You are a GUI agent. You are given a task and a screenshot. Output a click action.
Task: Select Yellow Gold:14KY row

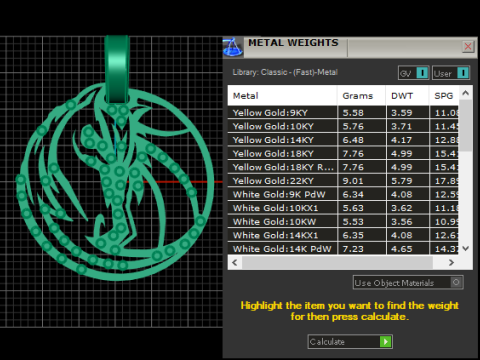coord(343,140)
